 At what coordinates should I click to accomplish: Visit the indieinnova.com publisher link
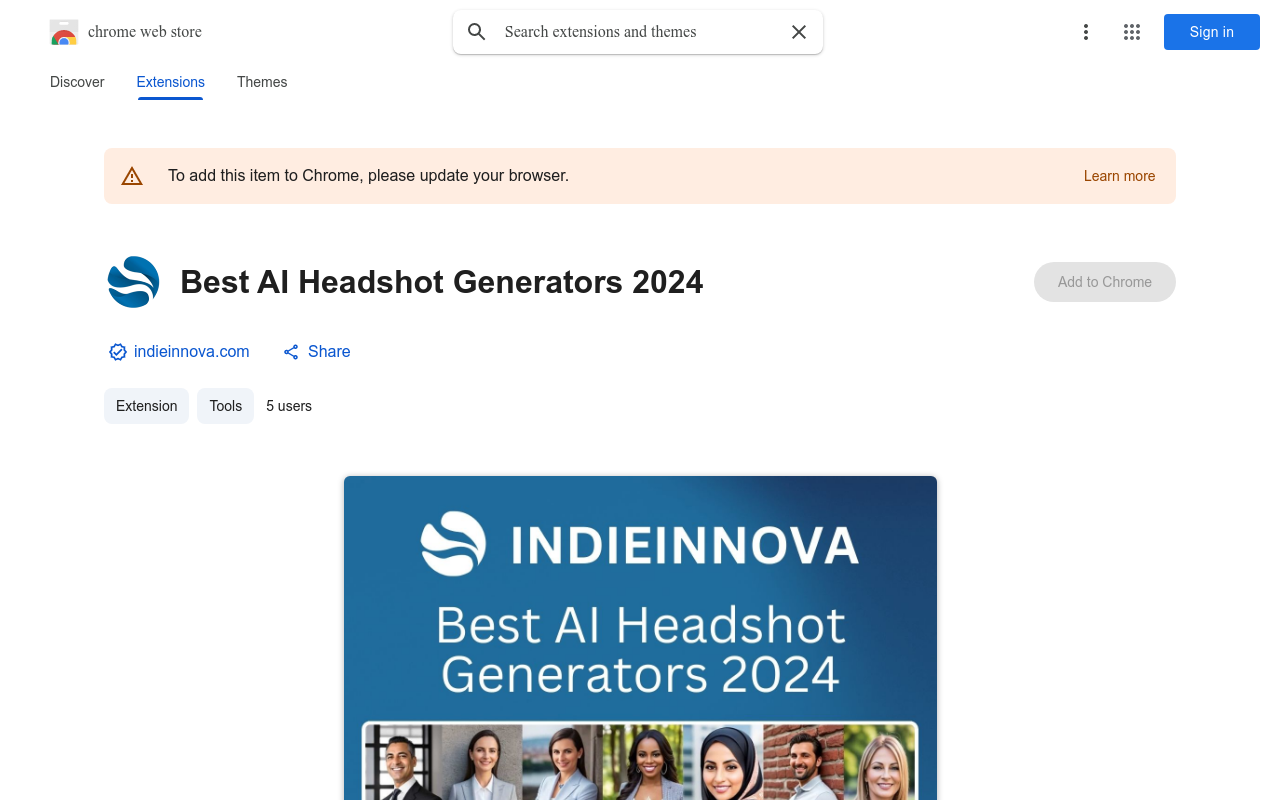tap(191, 352)
